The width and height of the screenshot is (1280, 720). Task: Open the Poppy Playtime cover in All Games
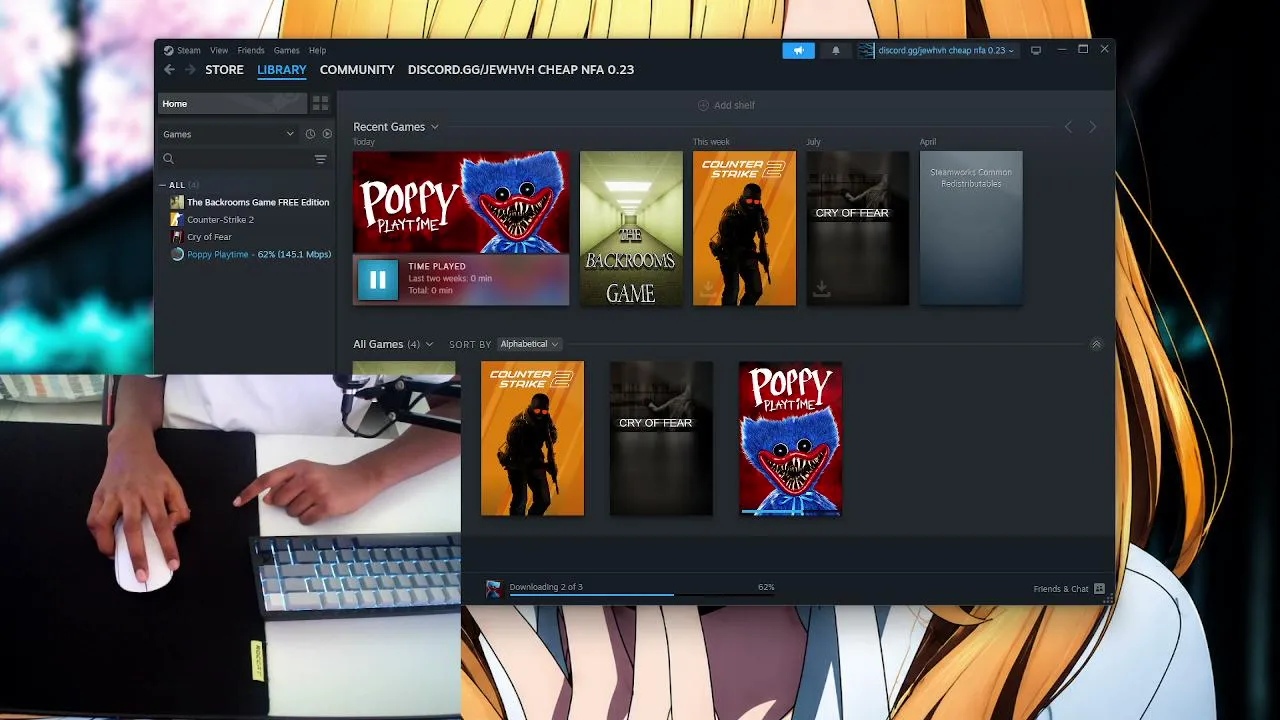pos(790,439)
